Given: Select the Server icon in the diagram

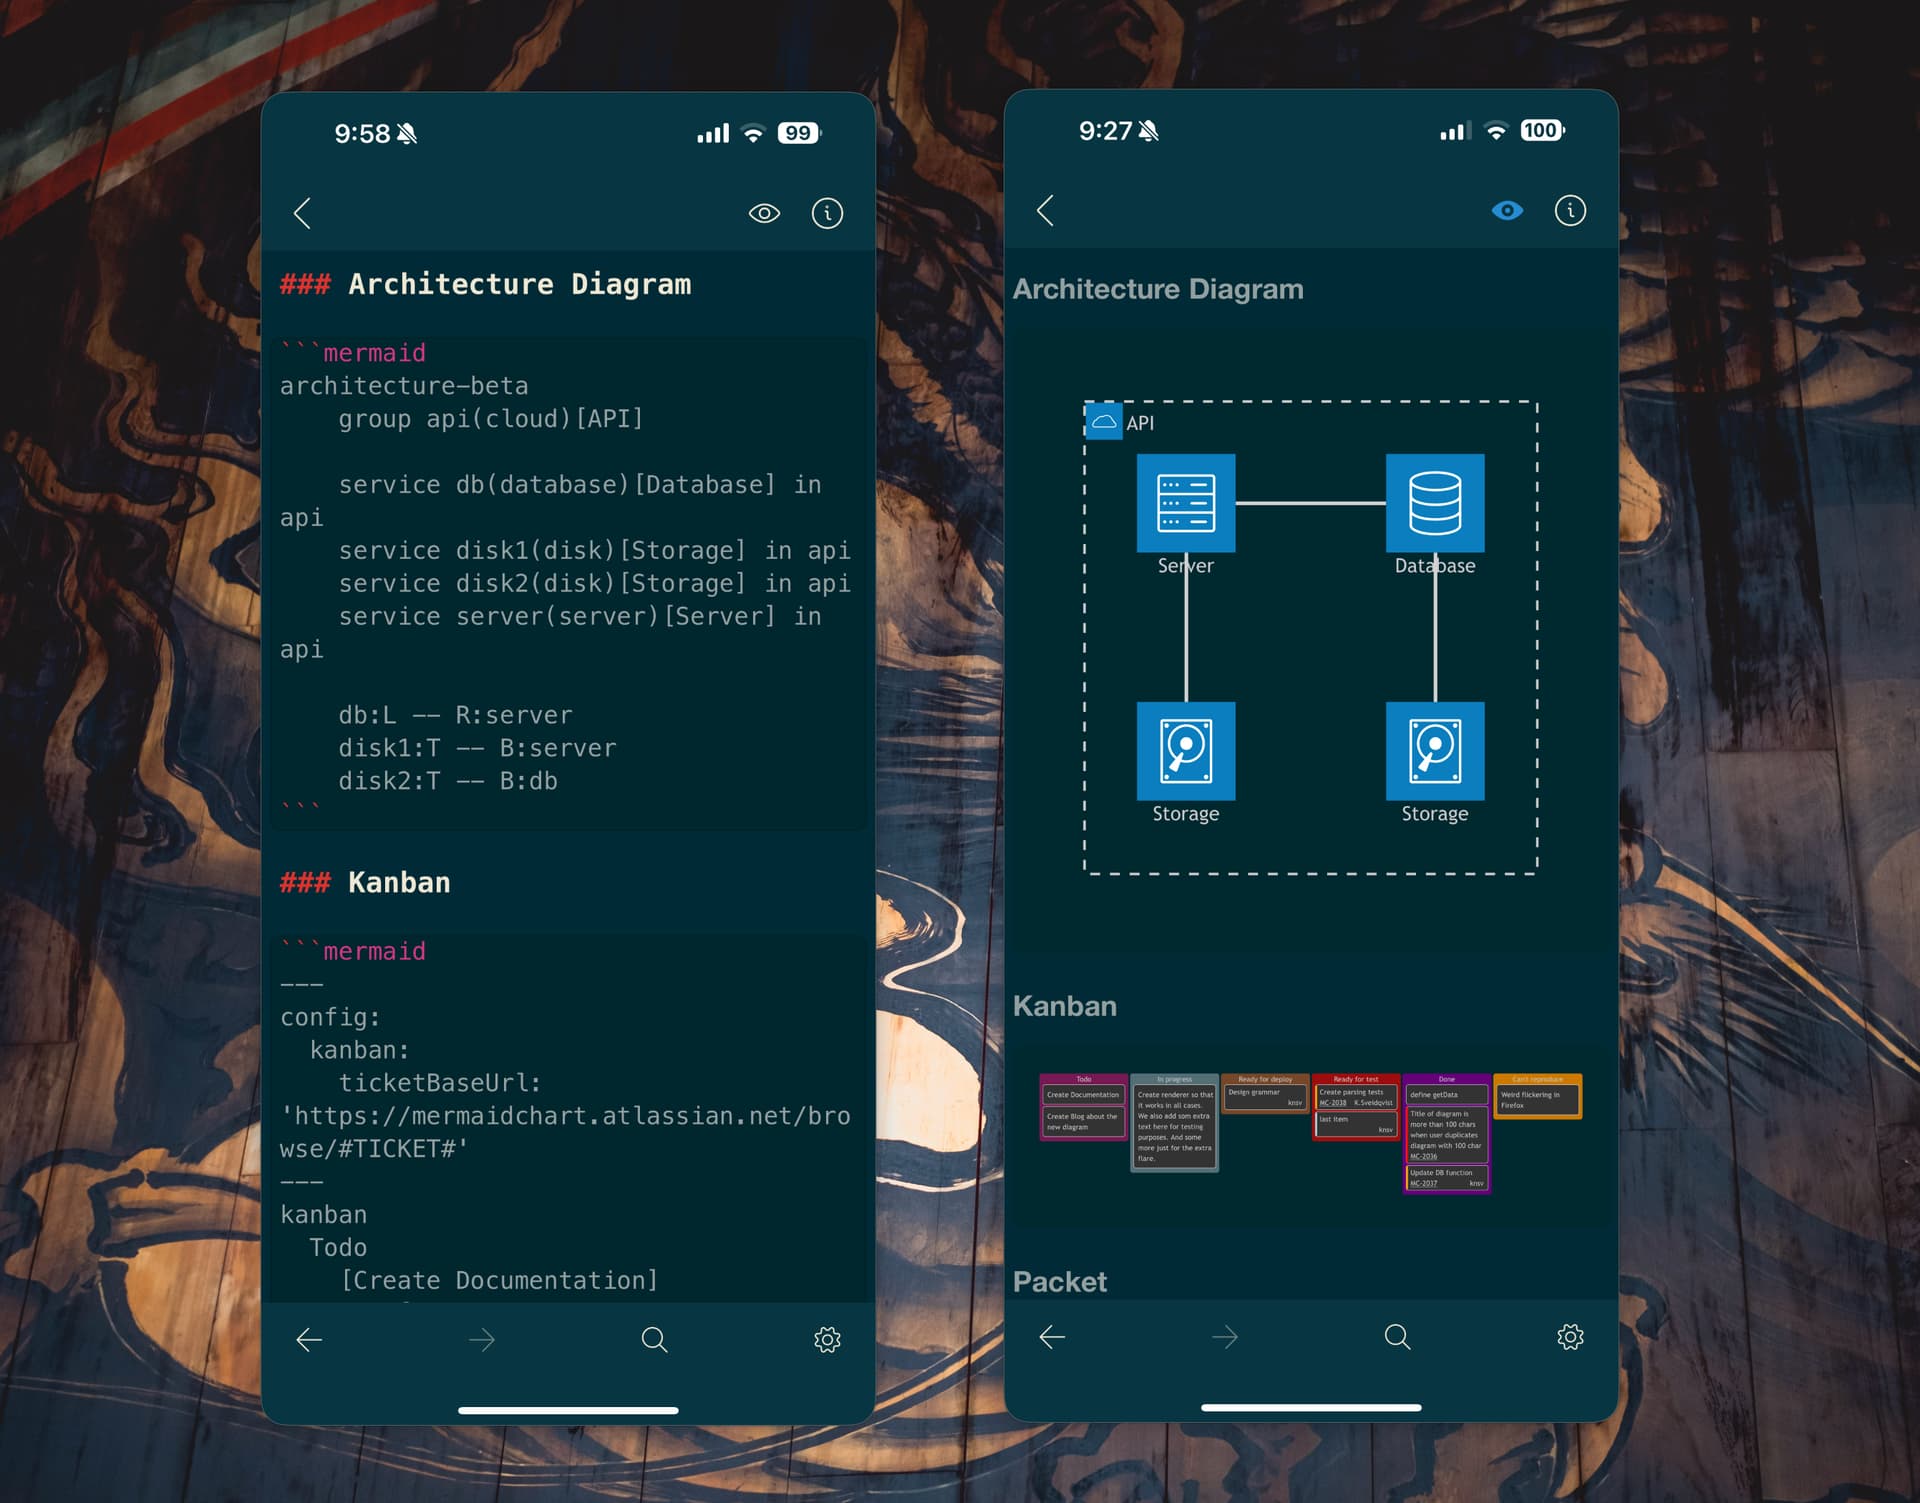Looking at the screenshot, I should tap(1186, 503).
